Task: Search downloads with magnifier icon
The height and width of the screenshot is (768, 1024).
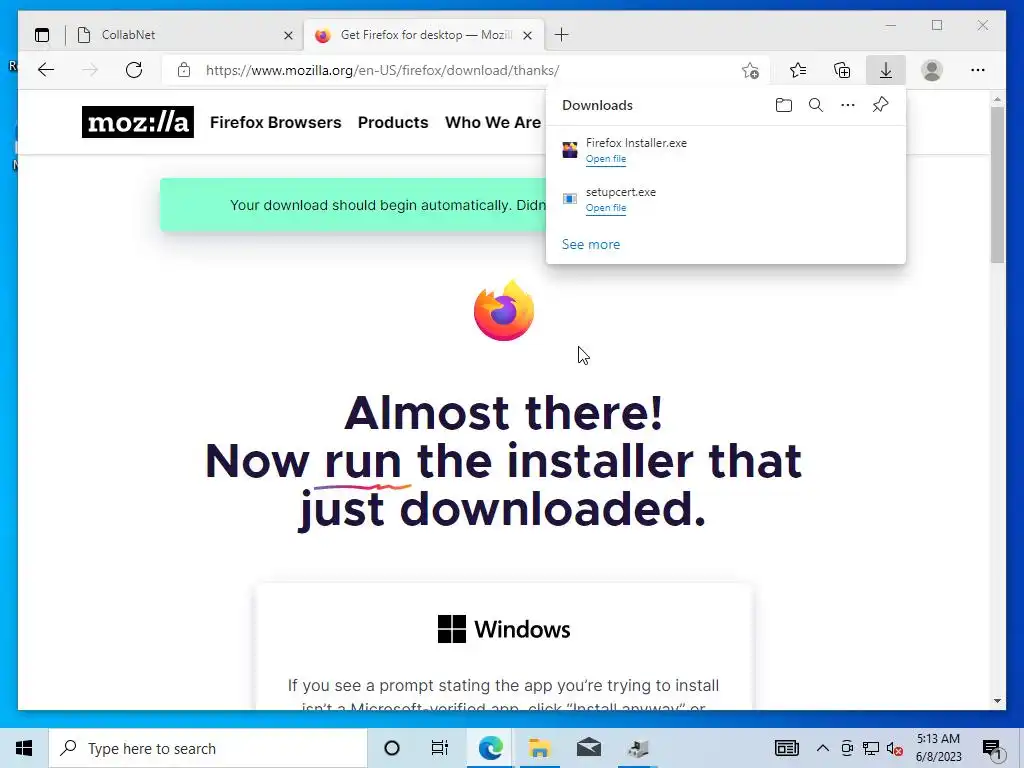Action: click(816, 105)
